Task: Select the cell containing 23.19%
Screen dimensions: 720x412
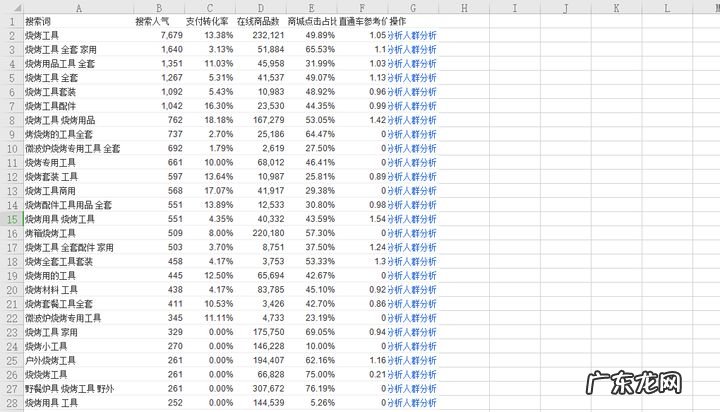Action: (311, 318)
